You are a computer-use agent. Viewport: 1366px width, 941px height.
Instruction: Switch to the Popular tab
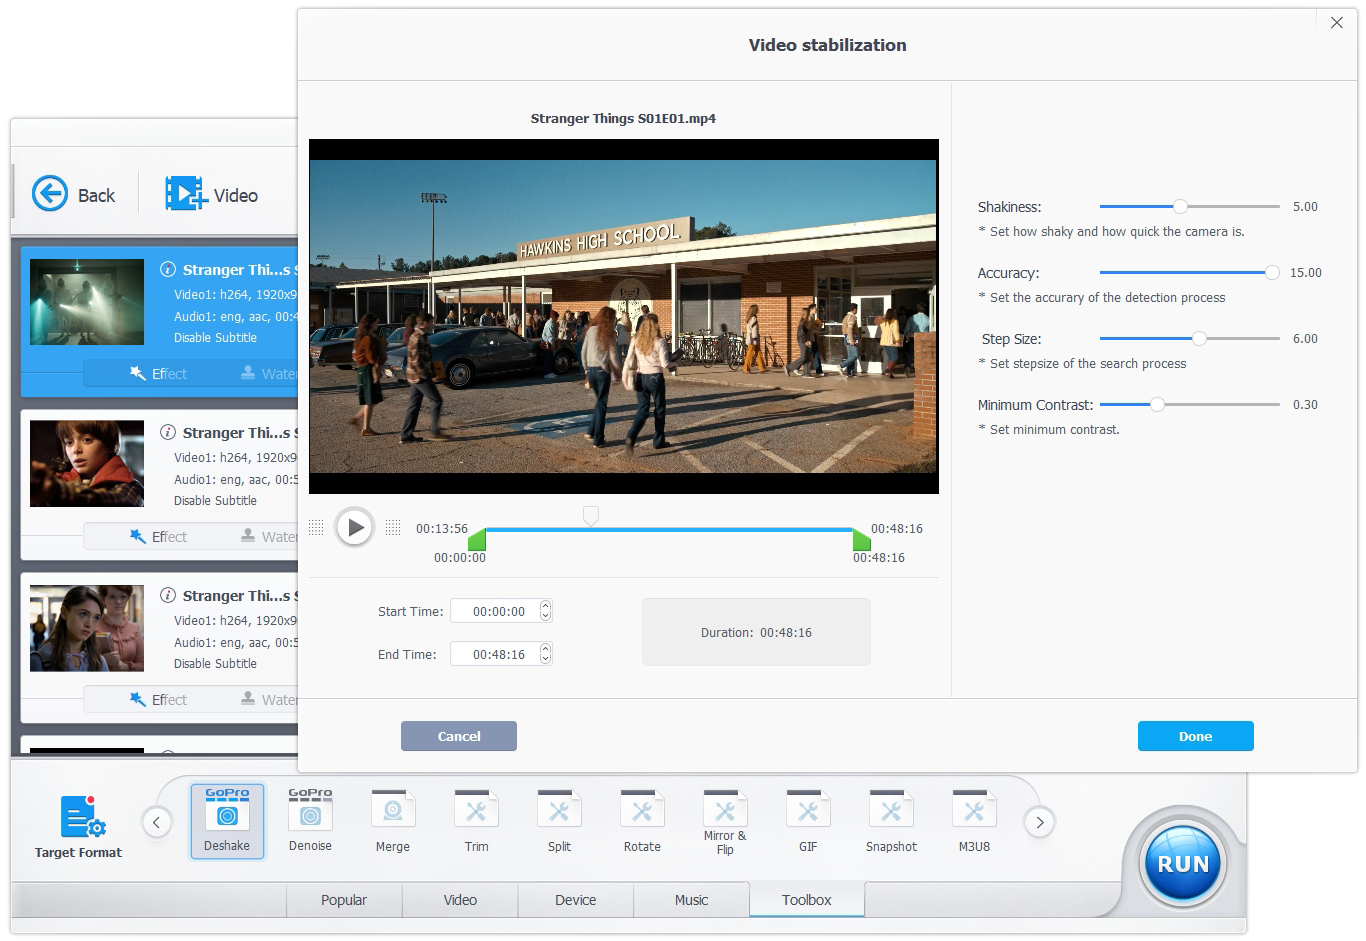pos(344,900)
